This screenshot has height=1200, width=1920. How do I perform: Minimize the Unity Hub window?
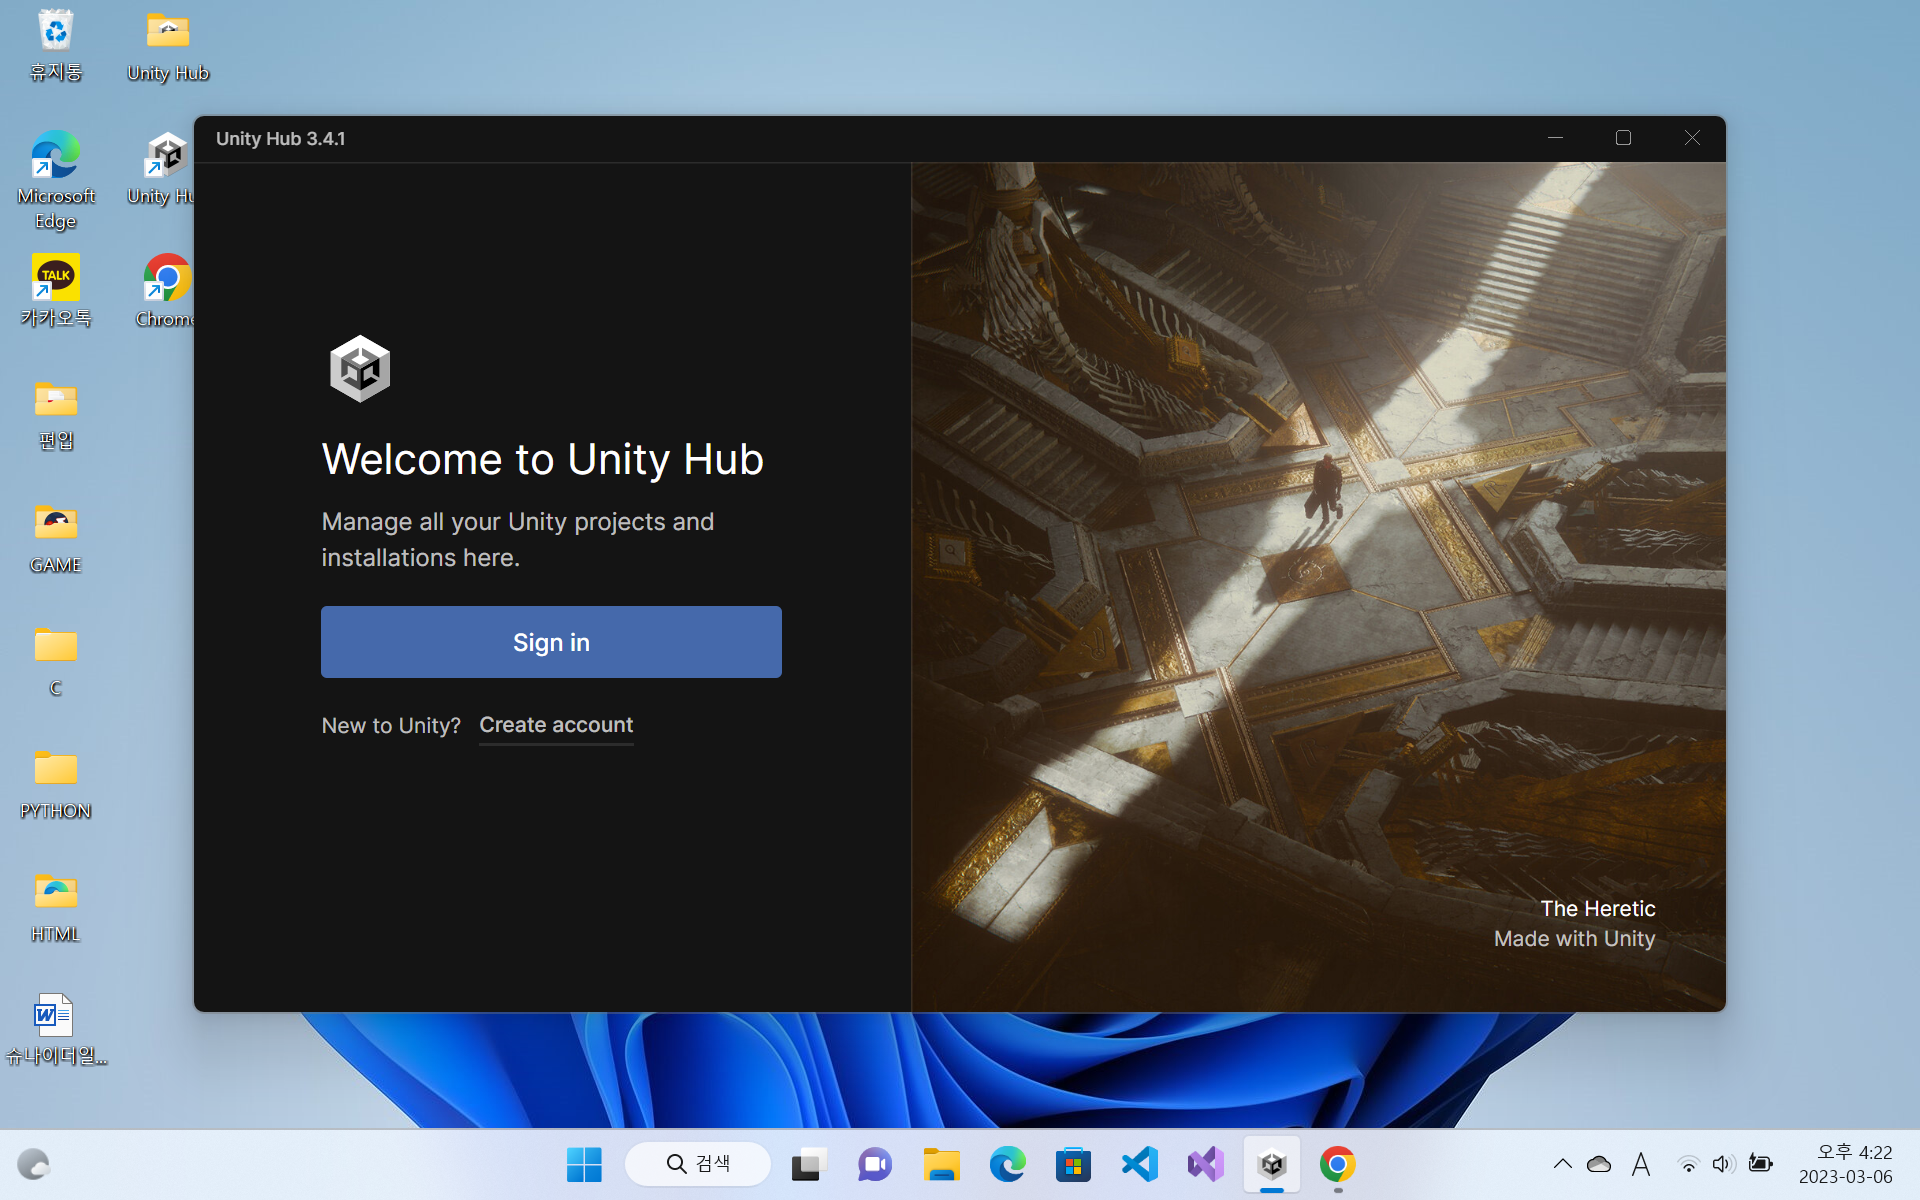[1555, 138]
